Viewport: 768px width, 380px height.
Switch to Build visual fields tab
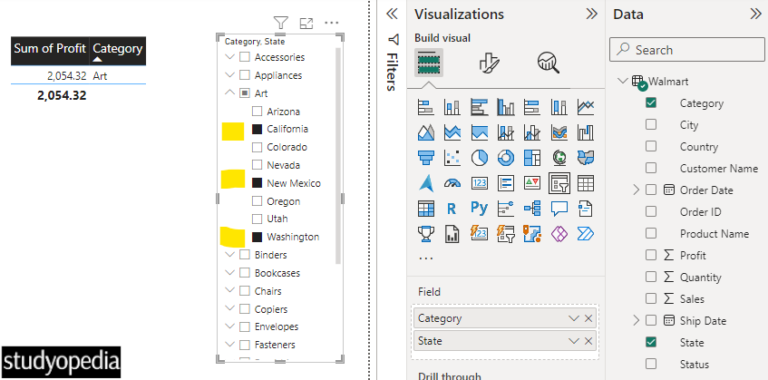[429, 63]
